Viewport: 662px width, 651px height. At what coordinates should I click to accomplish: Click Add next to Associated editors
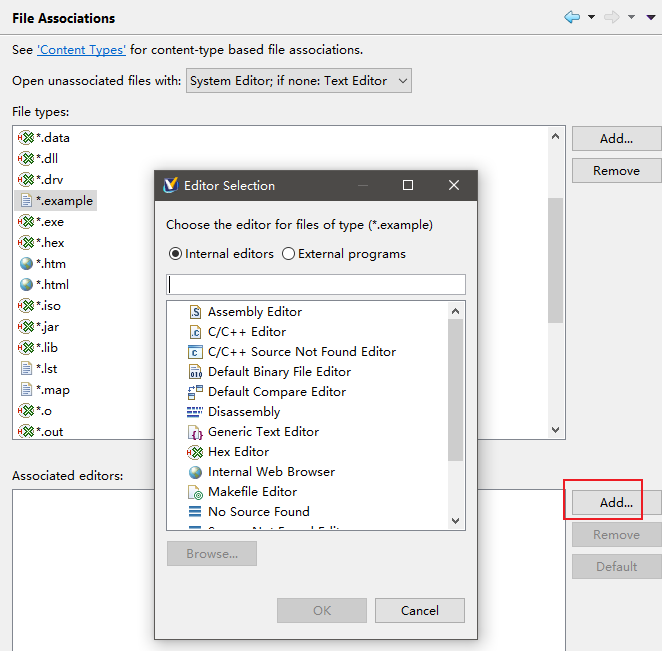pos(616,502)
